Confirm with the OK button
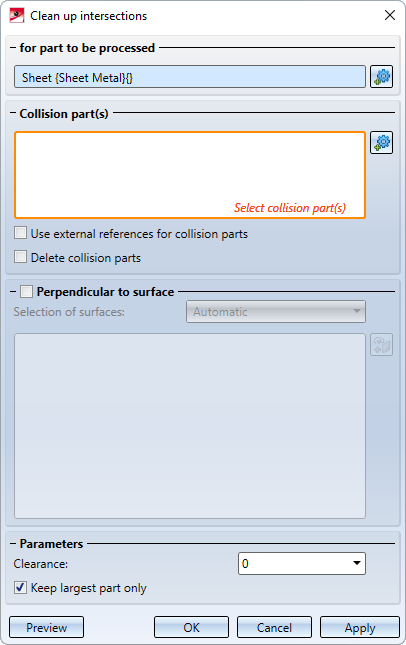The height and width of the screenshot is (645, 406). coord(191,627)
